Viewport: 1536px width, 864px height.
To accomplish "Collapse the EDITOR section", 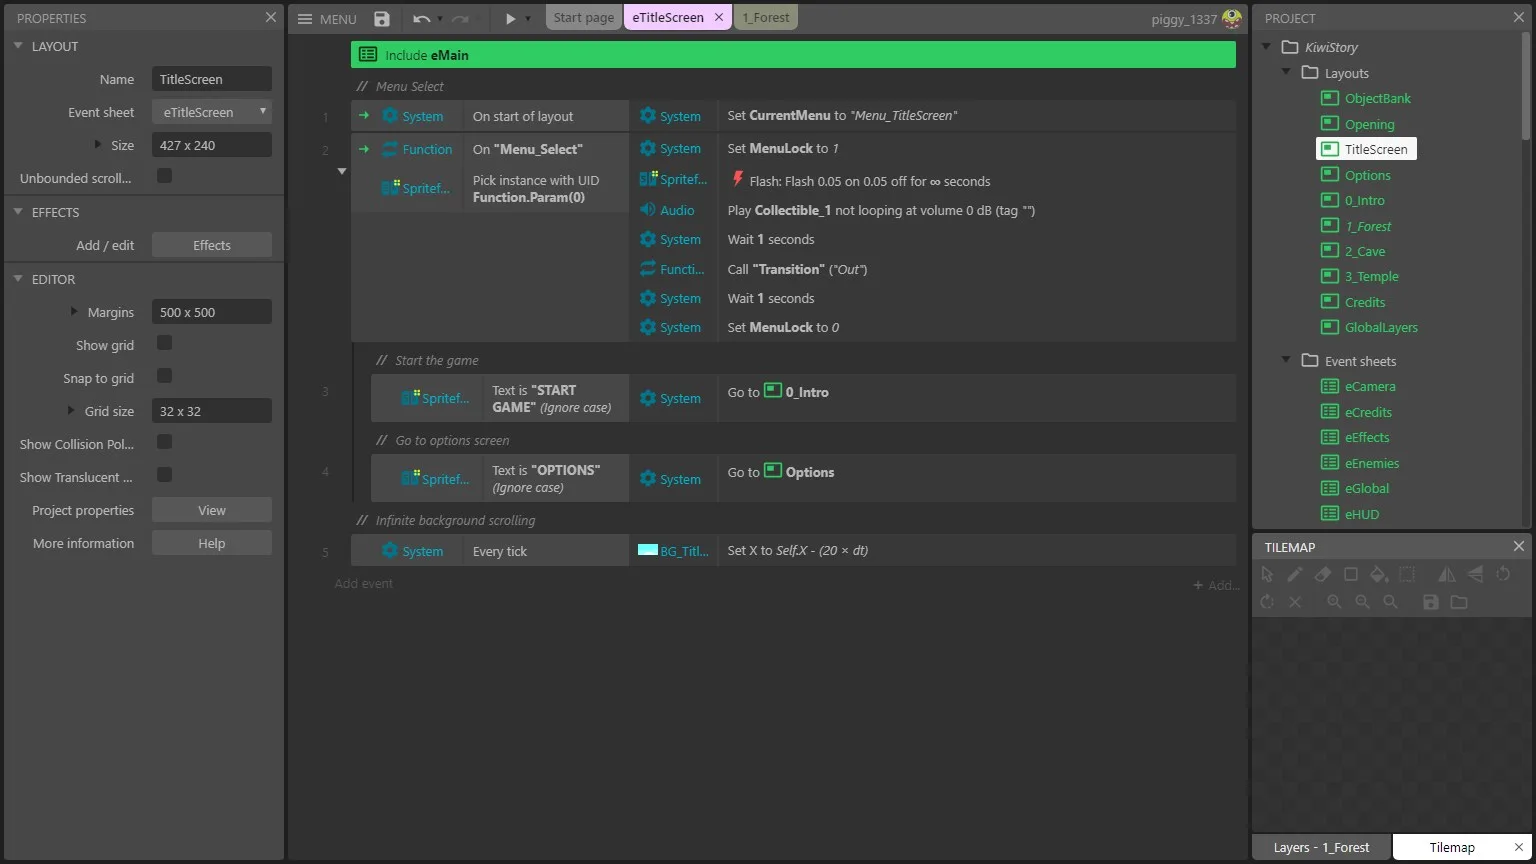I will click(x=18, y=279).
